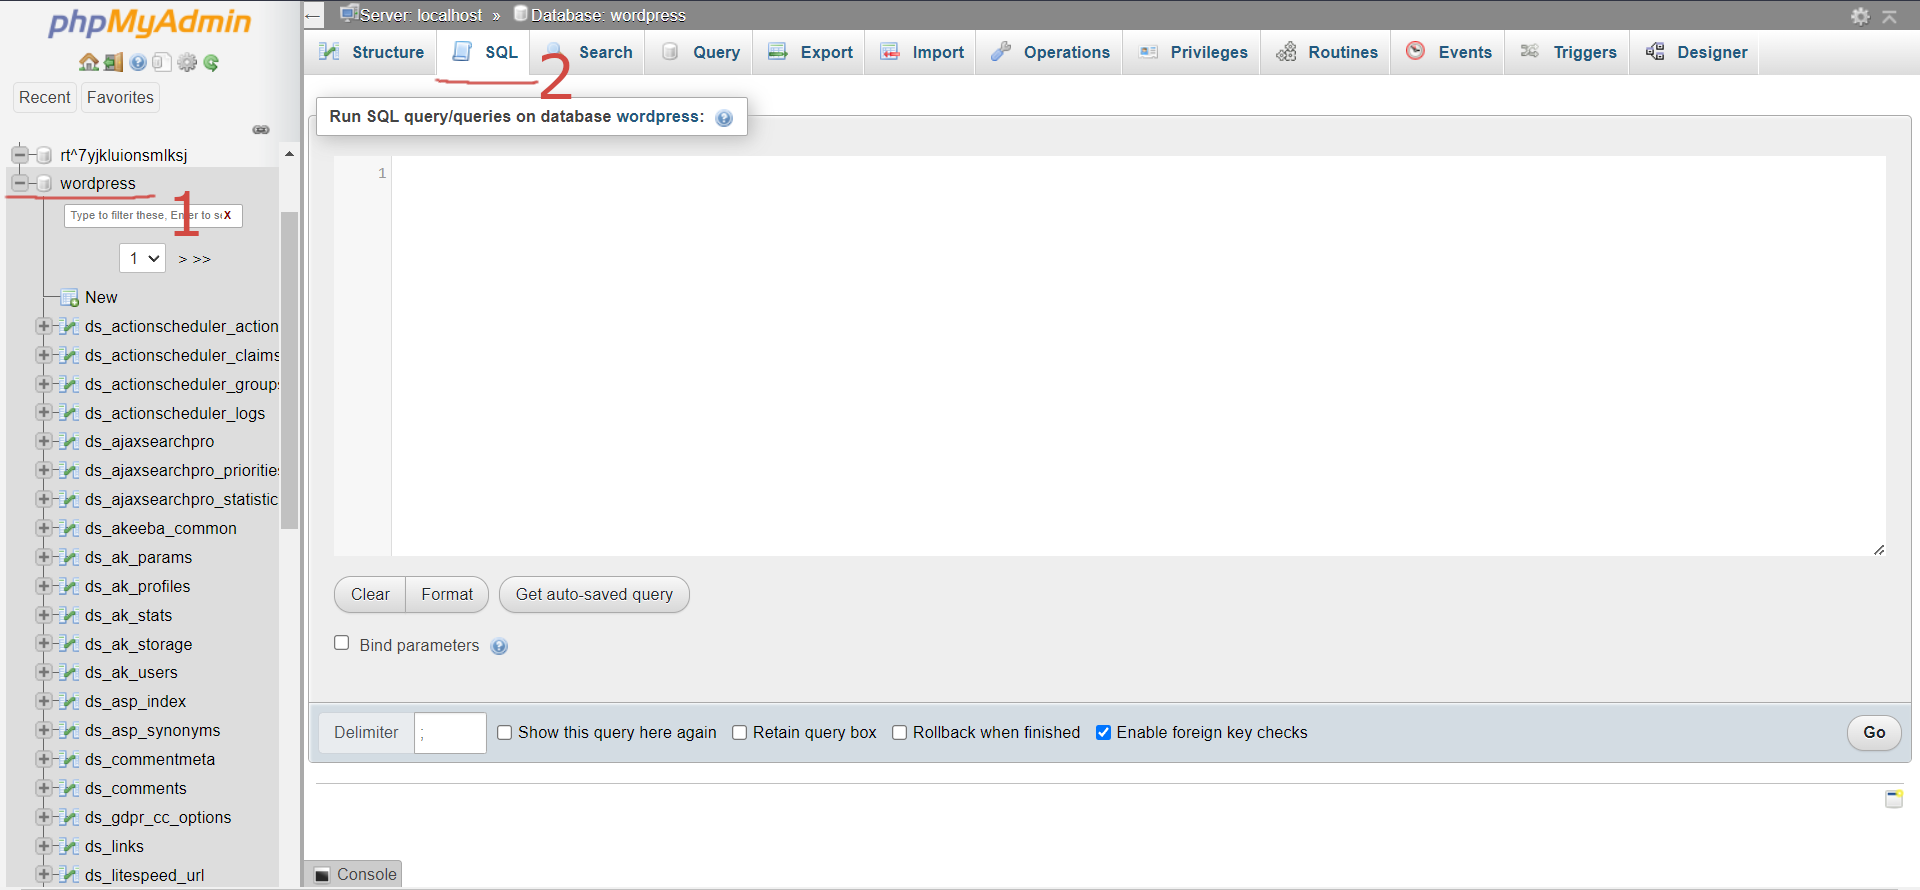Open navigation panel settings gear icon

coord(187,62)
